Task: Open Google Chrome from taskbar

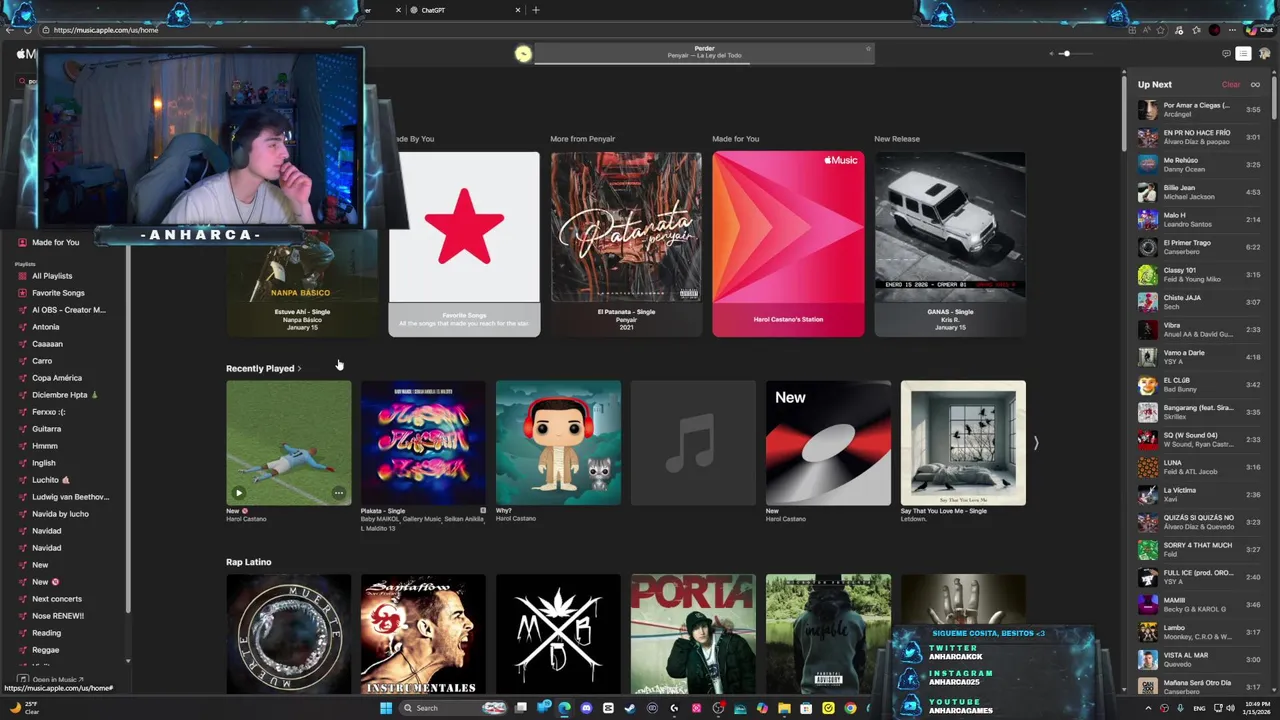Action: 850,708
